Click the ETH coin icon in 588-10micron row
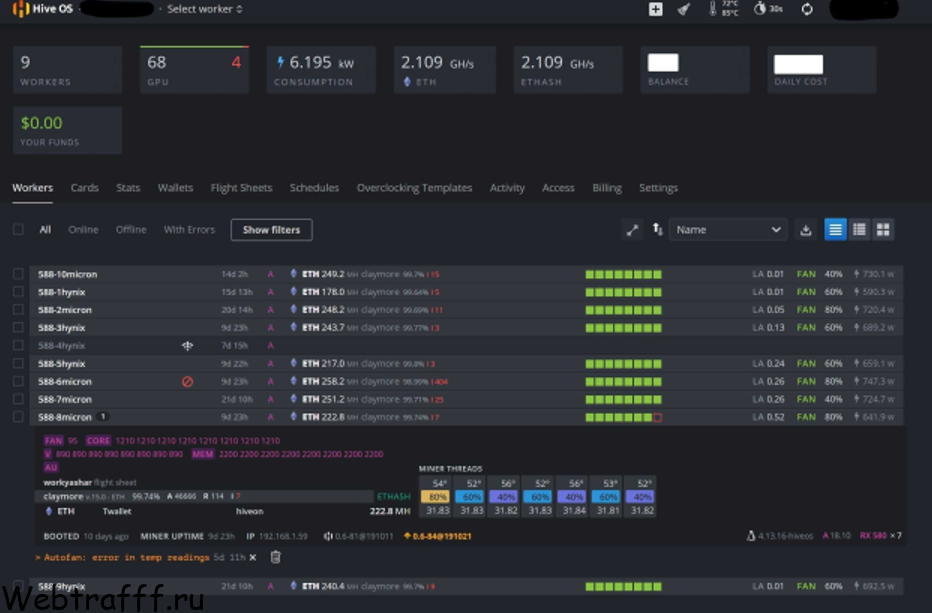Screen dimensions: 932x613 (293, 274)
